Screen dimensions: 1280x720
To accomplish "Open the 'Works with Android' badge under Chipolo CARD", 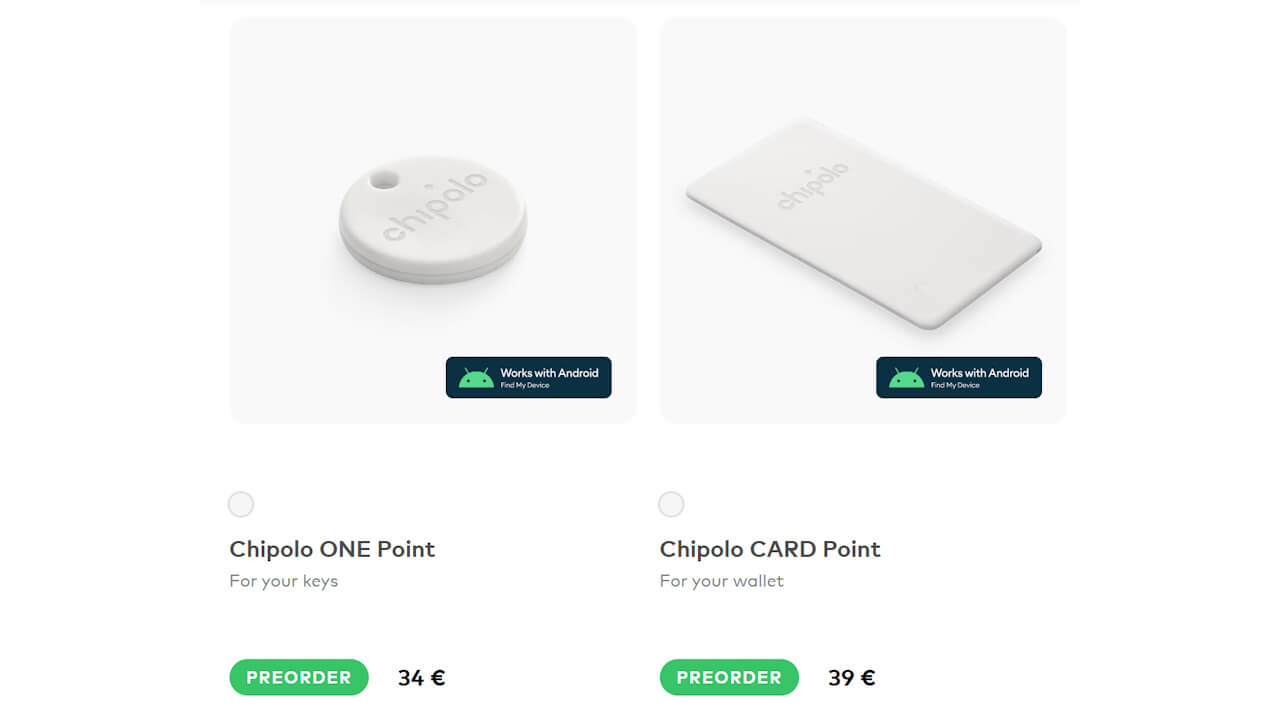I will 959,377.
